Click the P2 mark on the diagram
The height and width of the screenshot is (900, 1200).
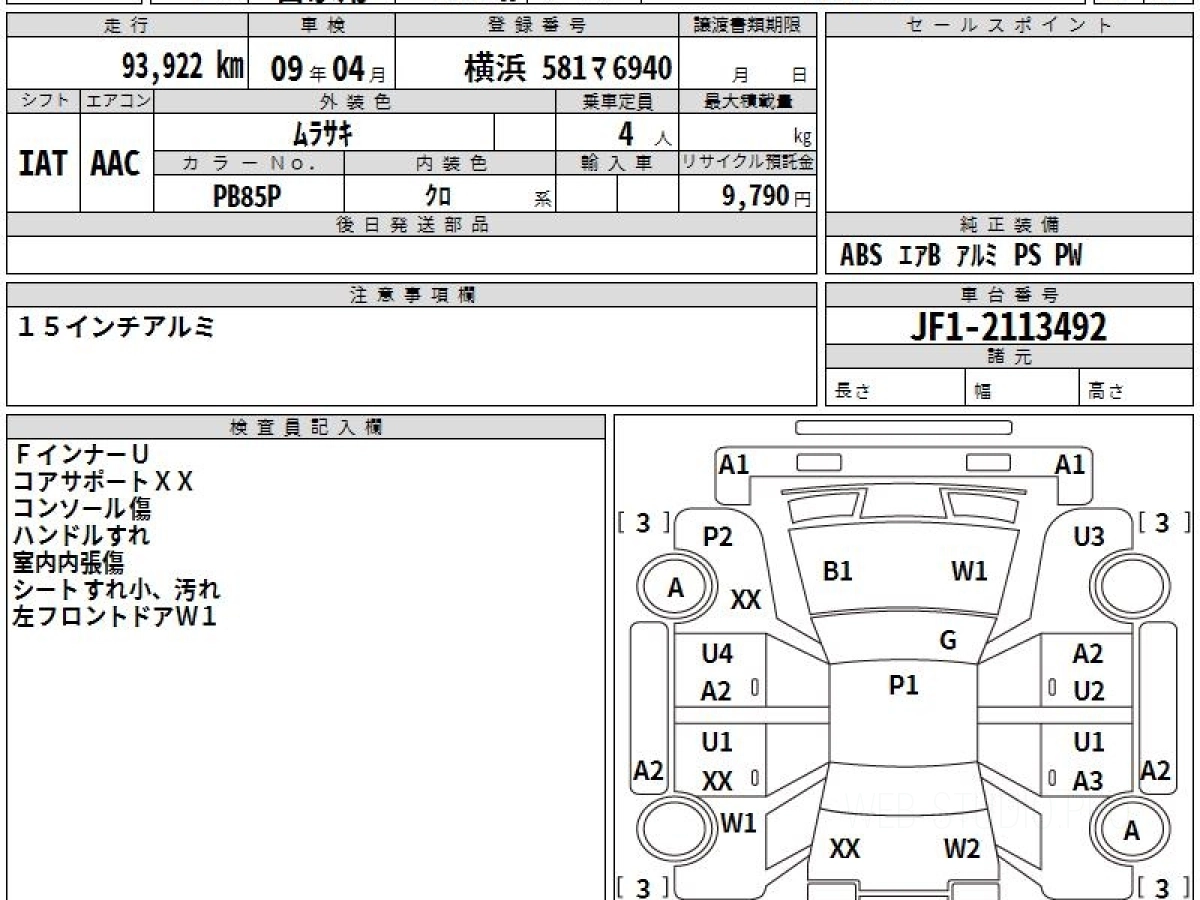[717, 537]
